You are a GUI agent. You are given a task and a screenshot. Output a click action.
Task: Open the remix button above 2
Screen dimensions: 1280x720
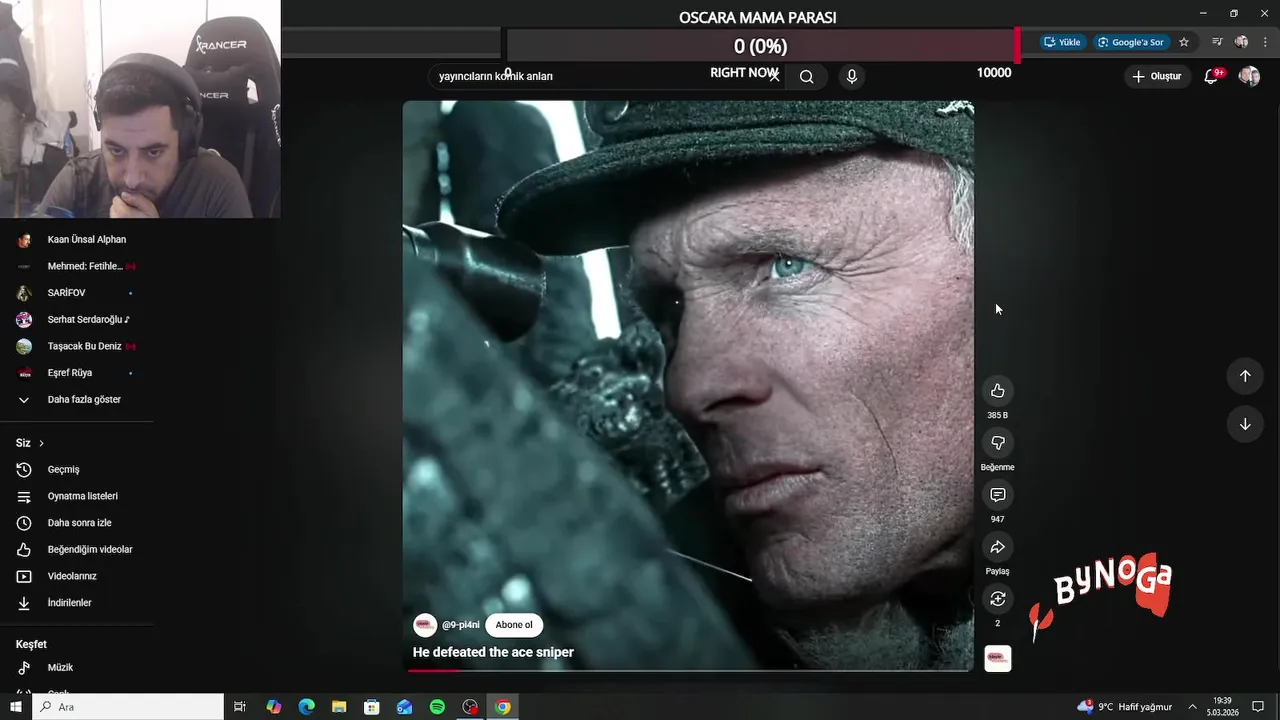(997, 599)
